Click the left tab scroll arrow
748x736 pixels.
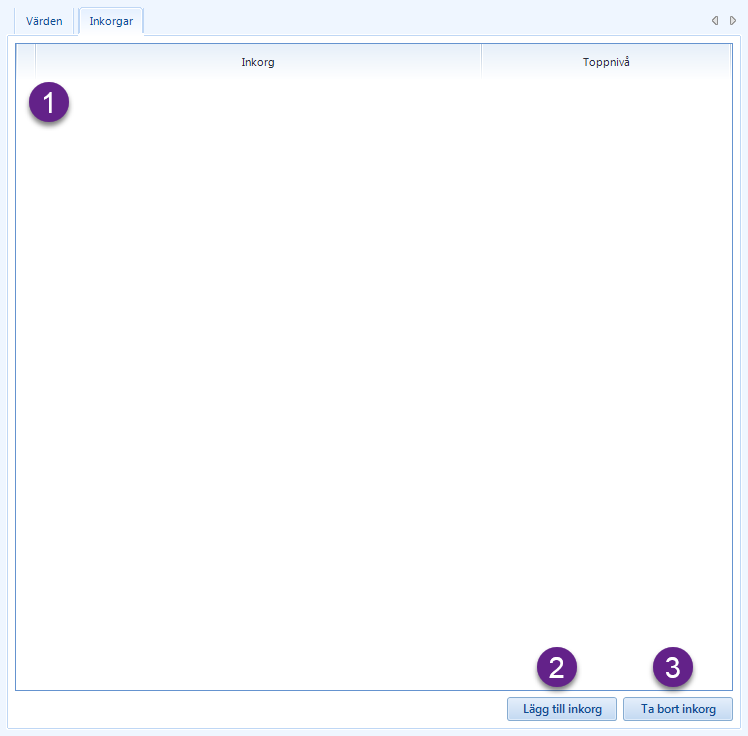pyautogui.click(x=715, y=21)
